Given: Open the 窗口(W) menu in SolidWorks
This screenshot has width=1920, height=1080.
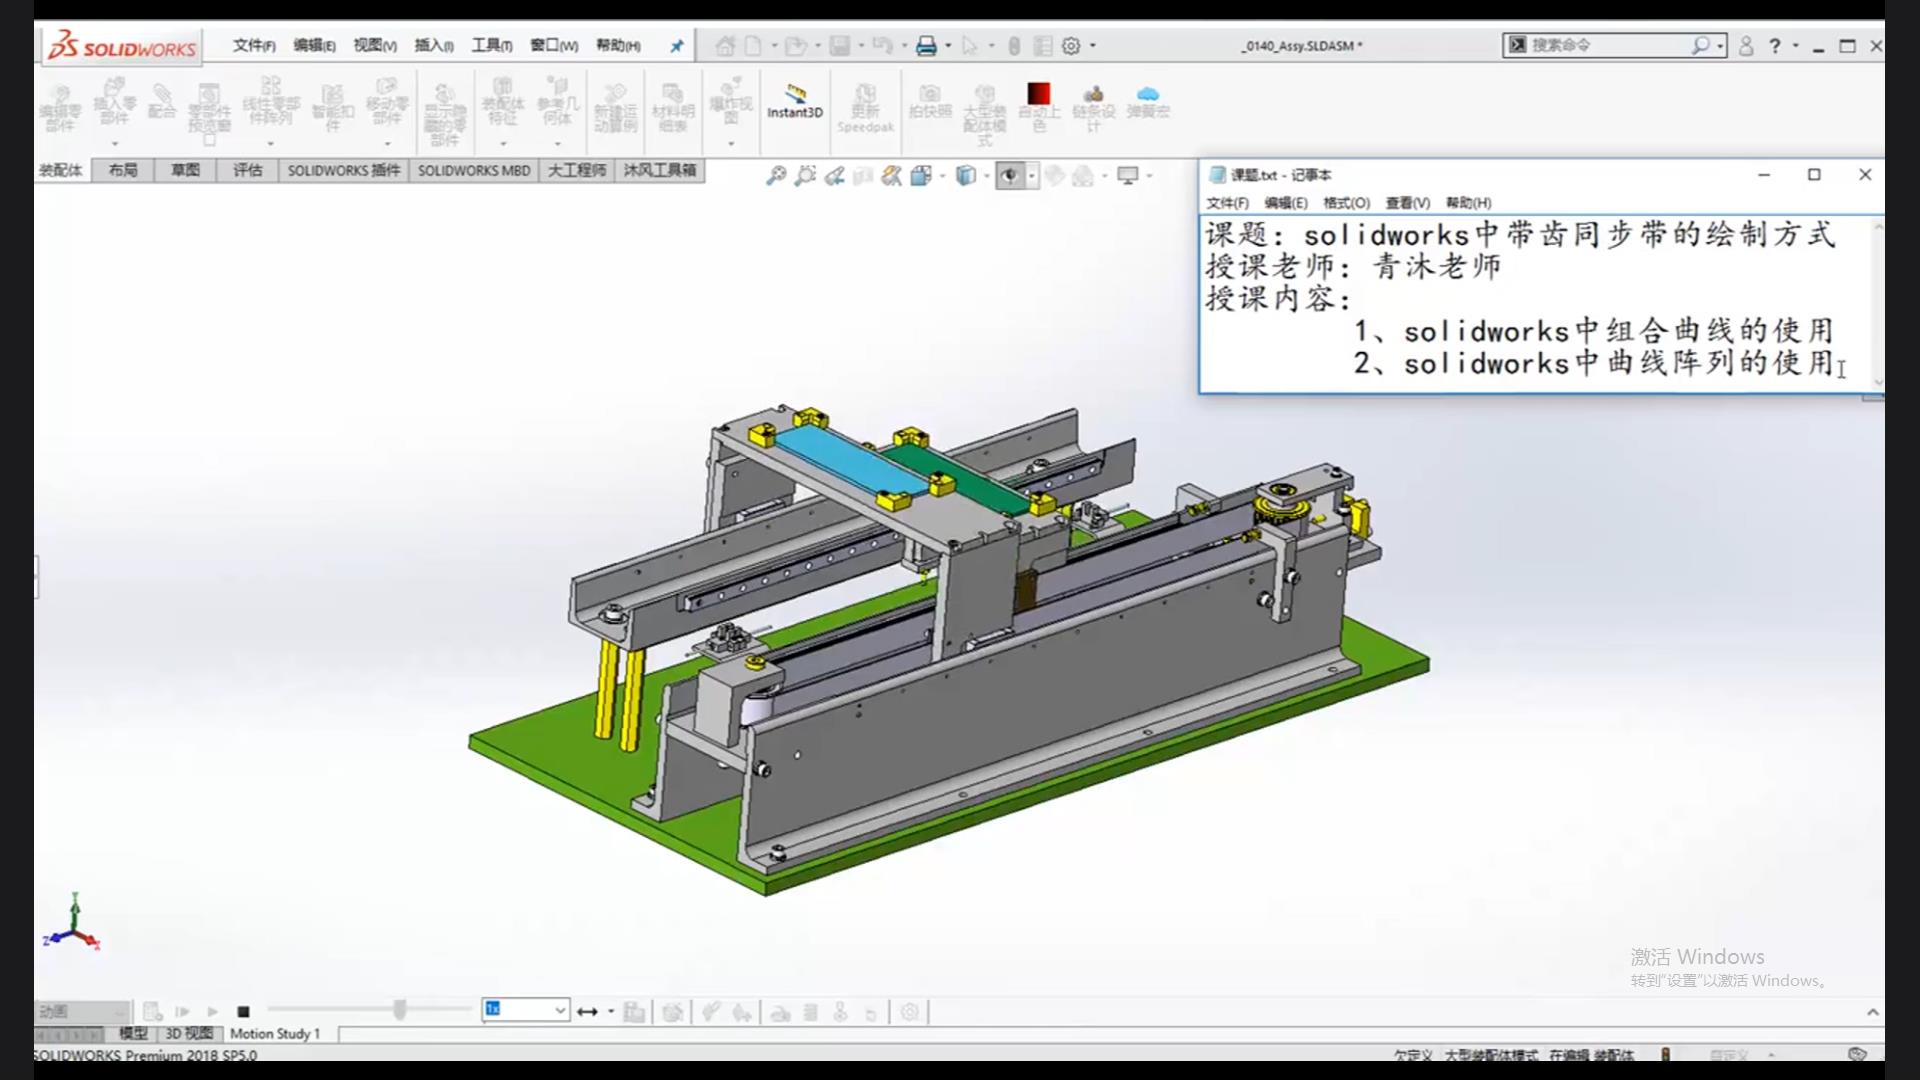Looking at the screenshot, I should point(554,46).
